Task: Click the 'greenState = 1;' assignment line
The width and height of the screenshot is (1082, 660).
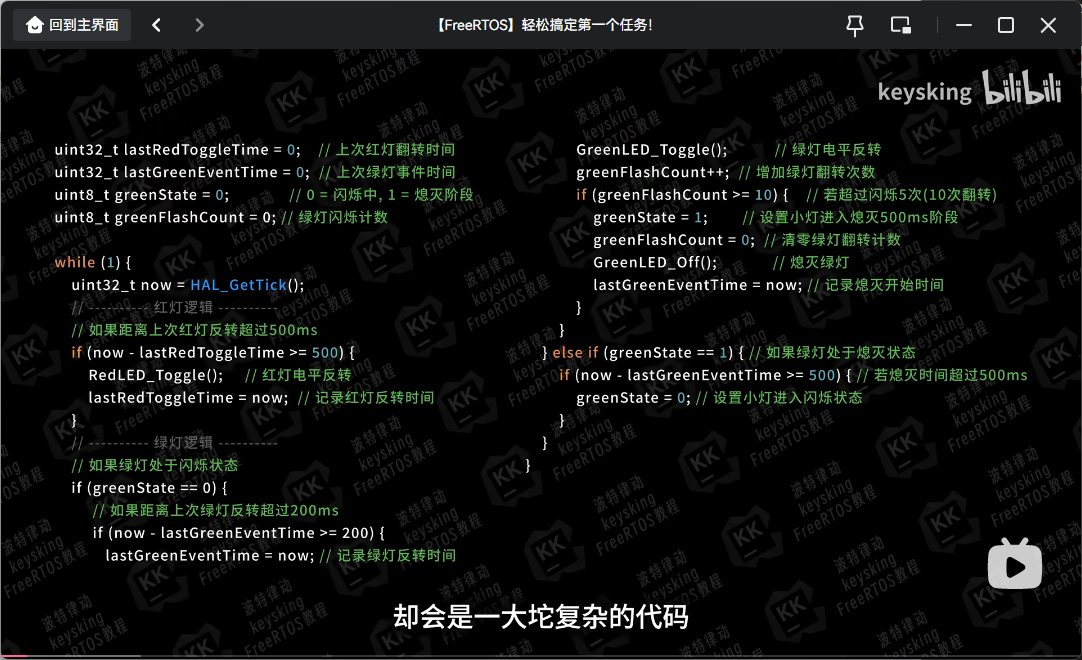Action: coord(650,217)
